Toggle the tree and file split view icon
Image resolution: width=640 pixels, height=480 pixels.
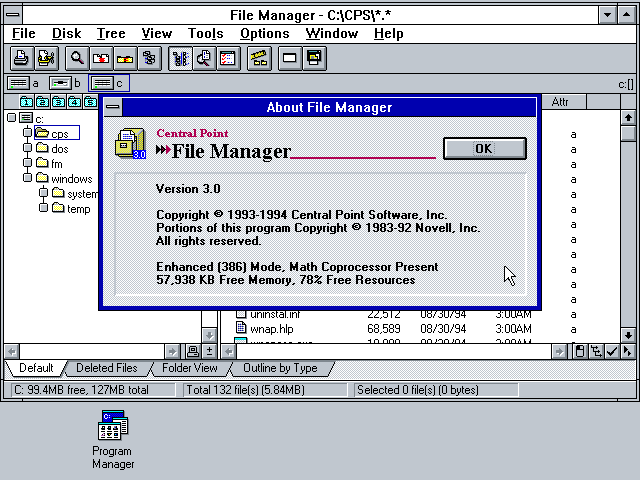pyautogui.click(x=180, y=58)
